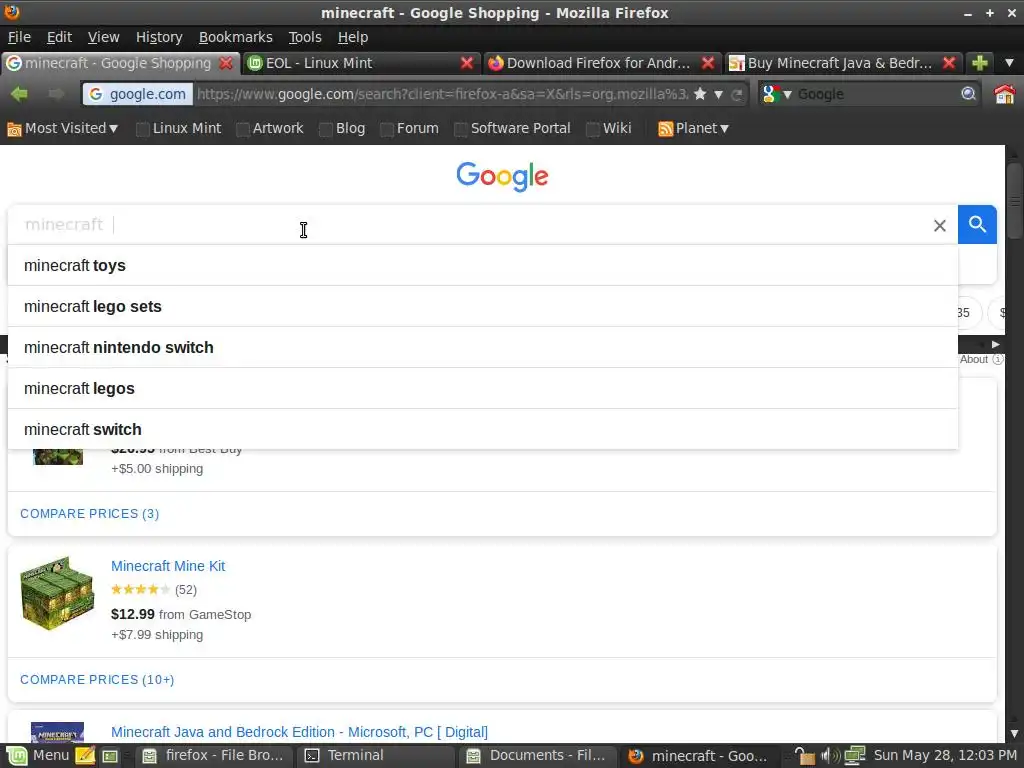Open the Artwork bookmark

click(x=270, y=129)
